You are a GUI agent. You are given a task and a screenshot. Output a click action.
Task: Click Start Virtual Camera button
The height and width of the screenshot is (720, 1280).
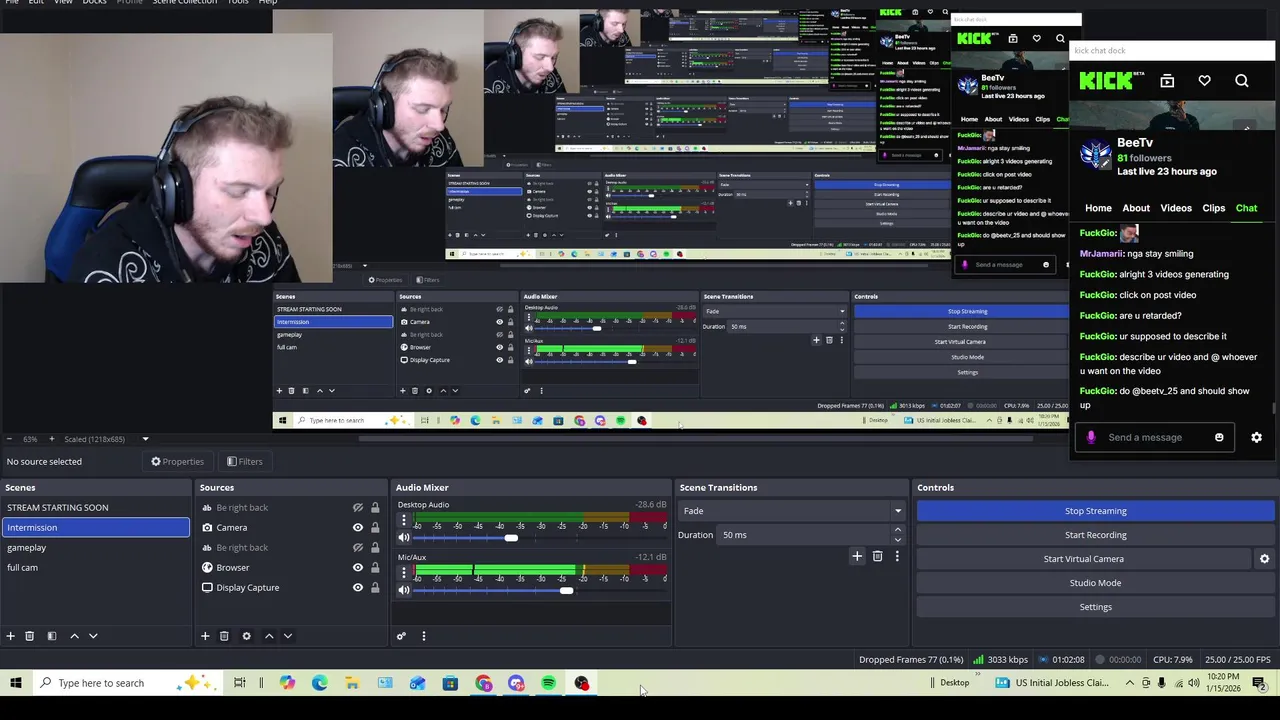pos(1084,559)
